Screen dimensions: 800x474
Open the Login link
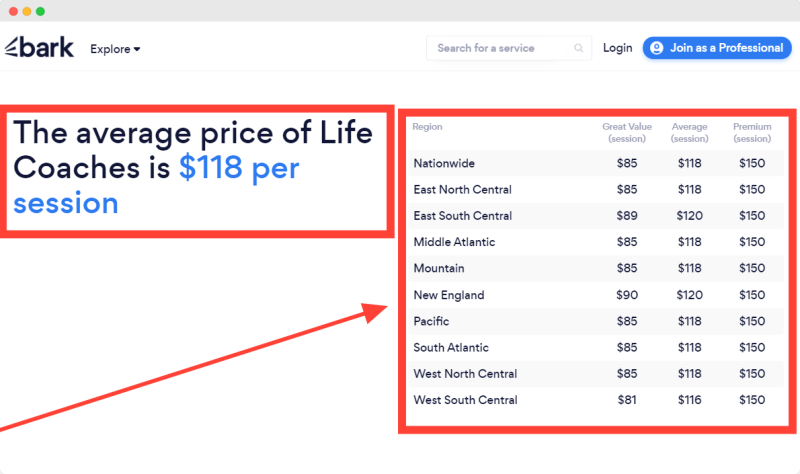[617, 48]
